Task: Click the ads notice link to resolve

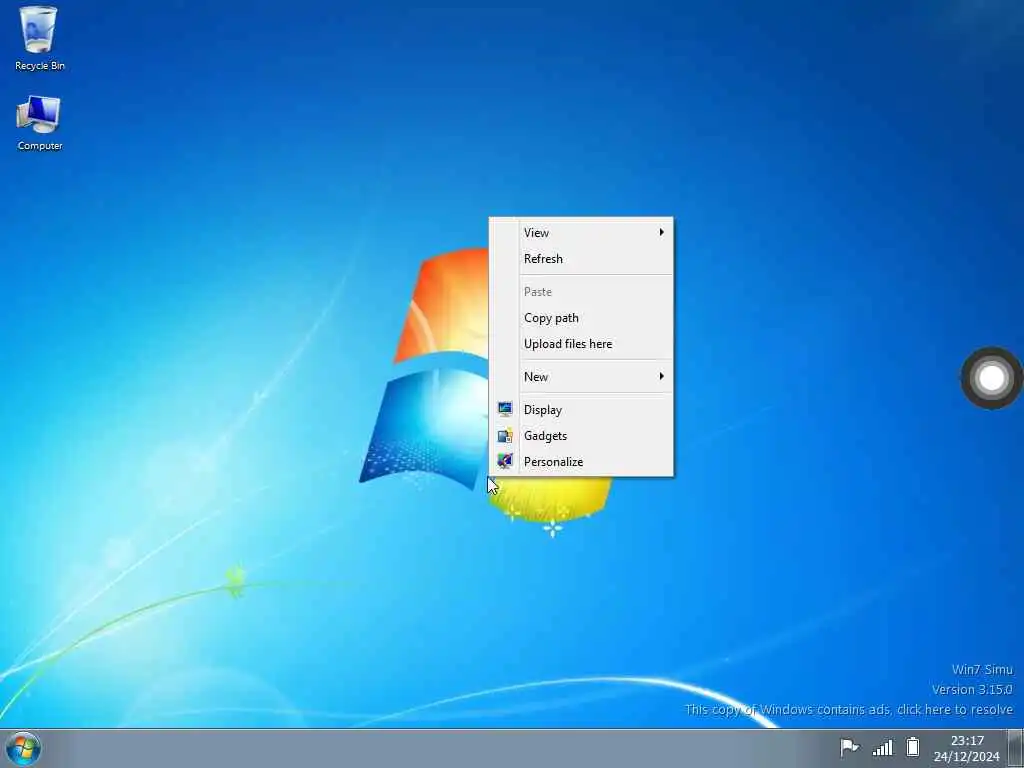Action: pyautogui.click(x=848, y=709)
